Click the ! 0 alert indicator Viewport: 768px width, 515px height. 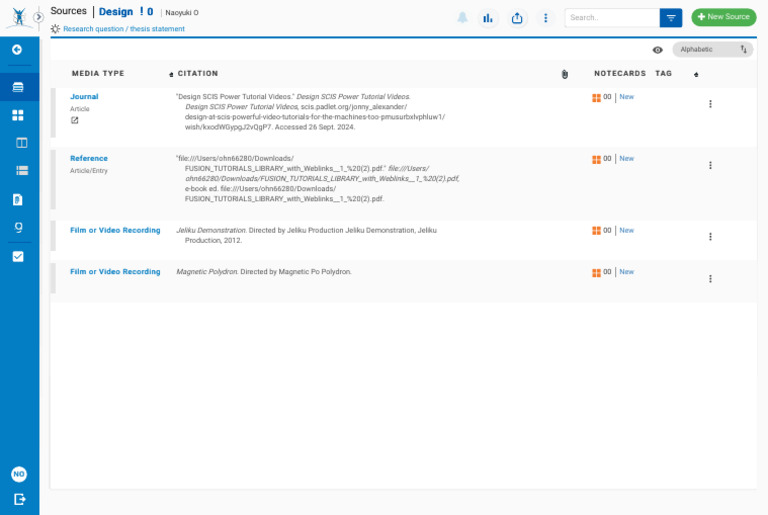pyautogui.click(x=146, y=12)
